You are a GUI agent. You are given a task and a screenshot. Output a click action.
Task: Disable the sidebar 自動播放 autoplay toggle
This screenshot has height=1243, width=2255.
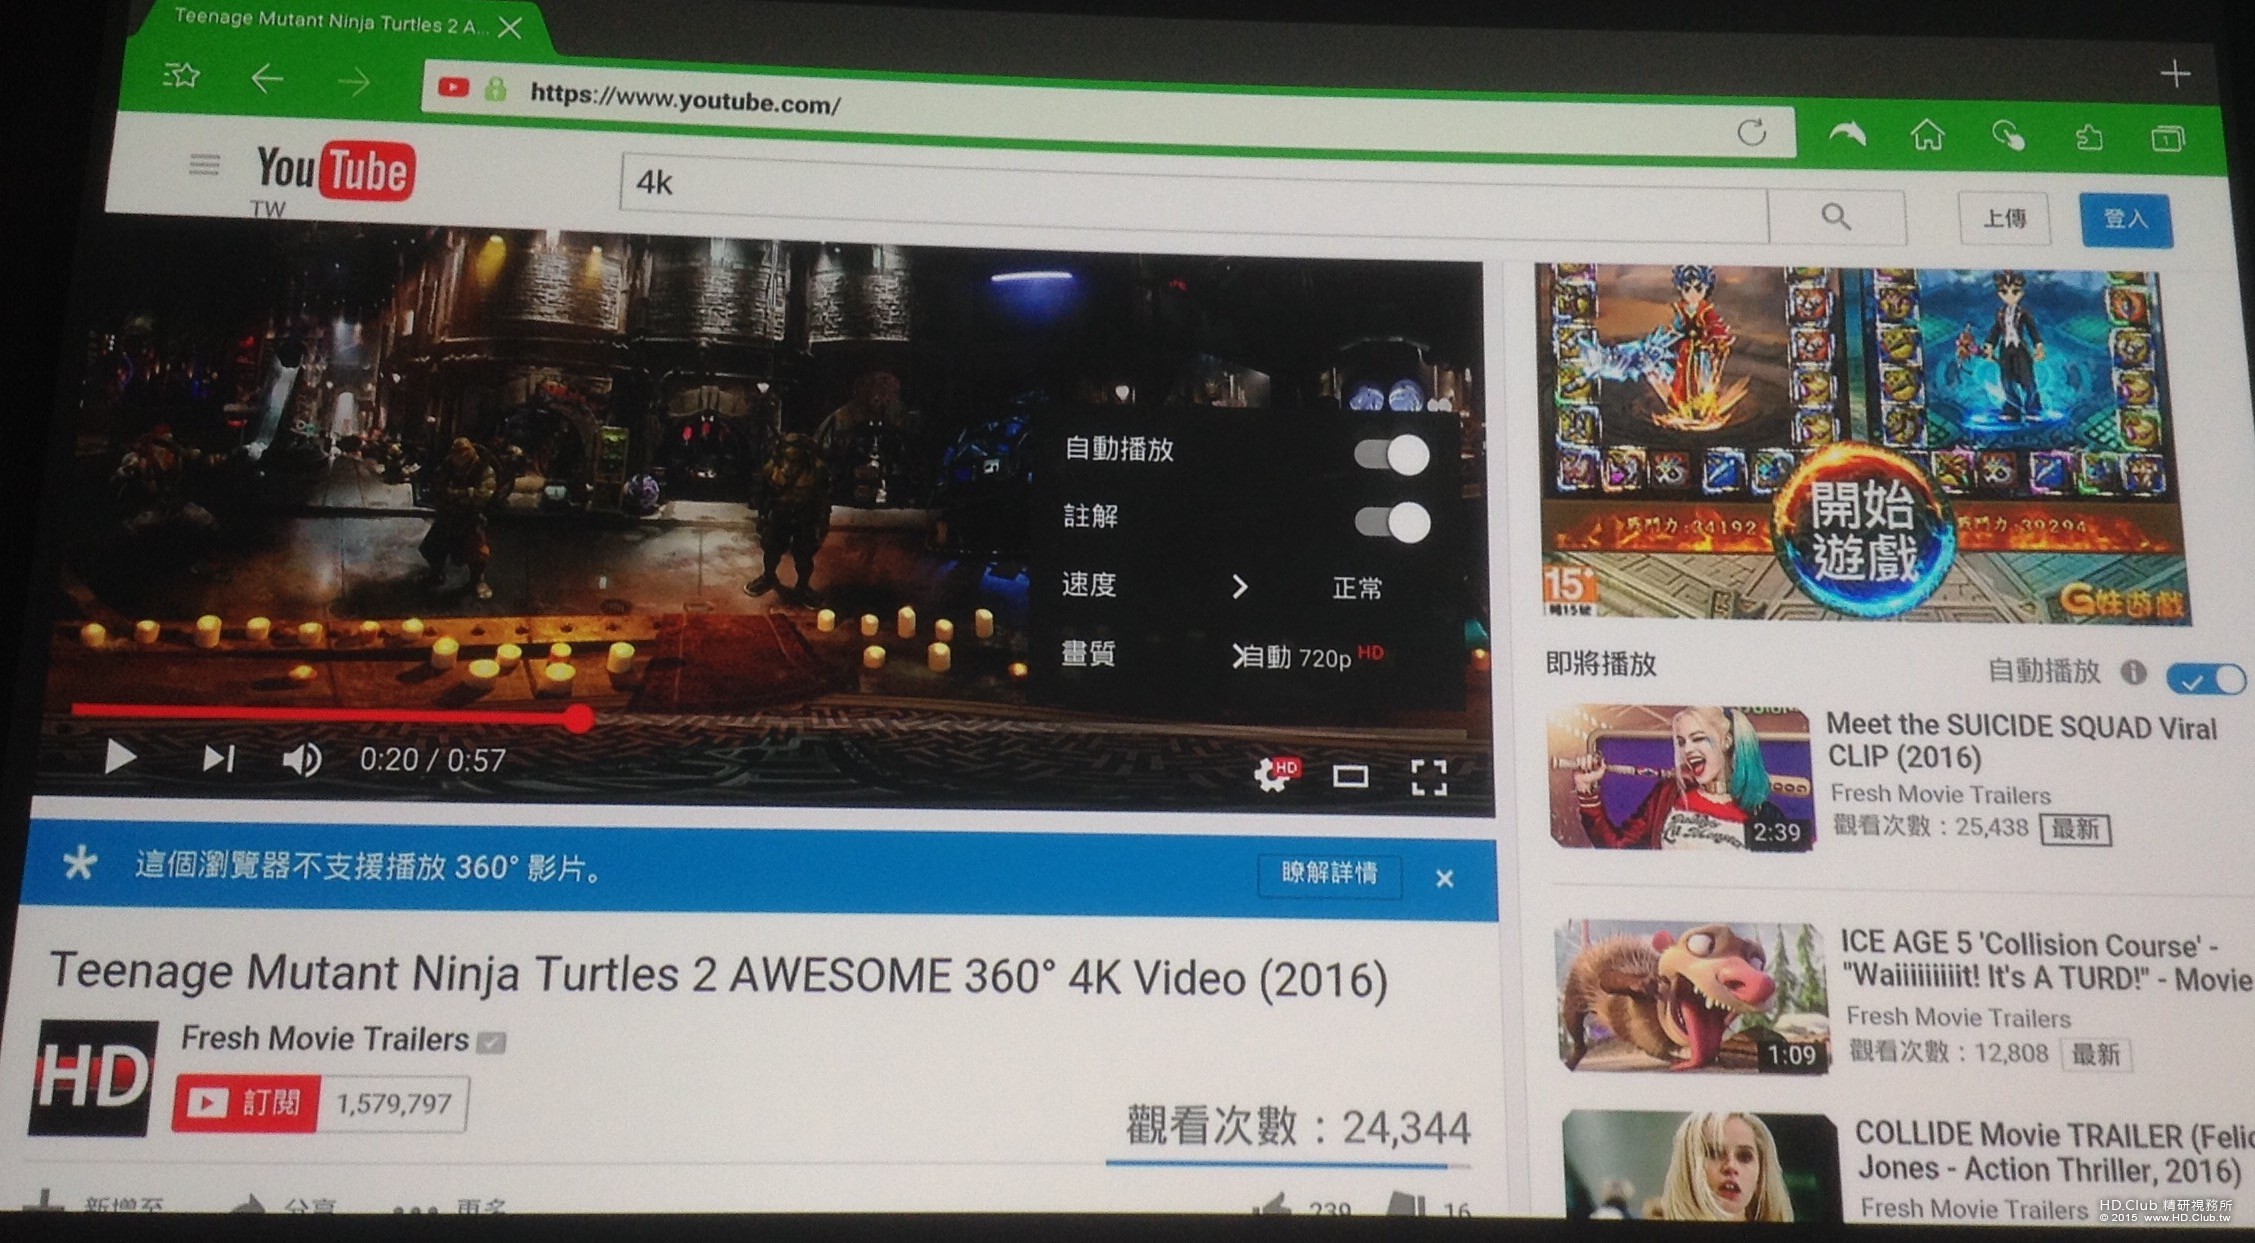(x=2206, y=679)
